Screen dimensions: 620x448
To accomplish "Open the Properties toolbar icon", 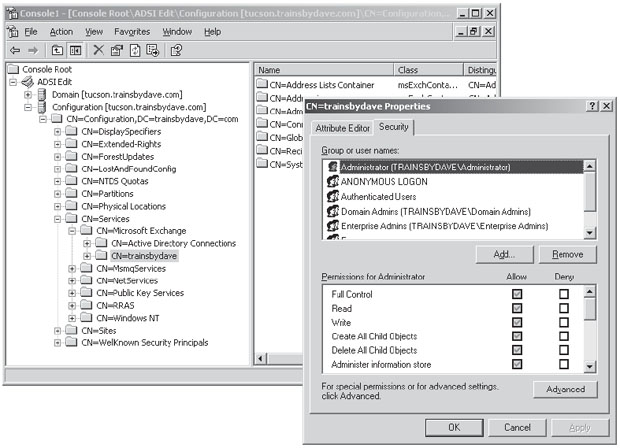I will click(117, 50).
